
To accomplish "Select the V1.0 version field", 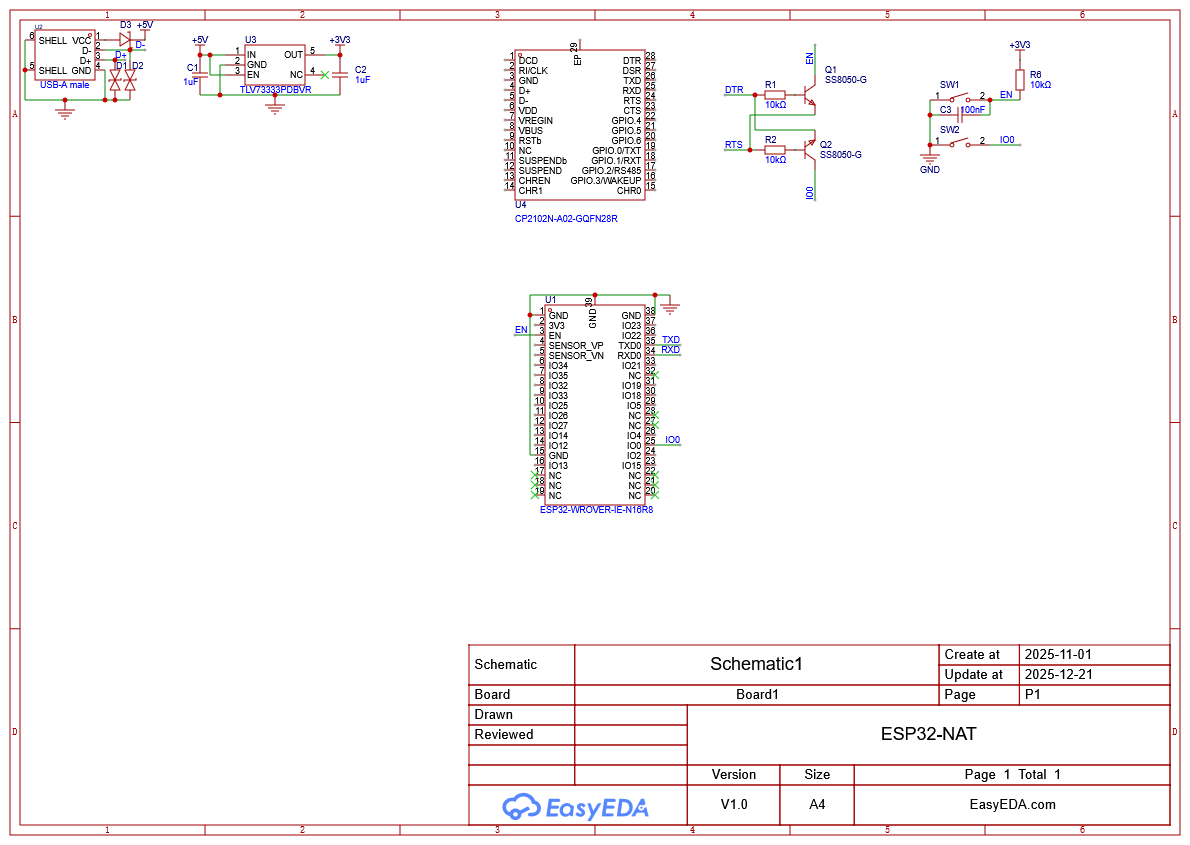I will 734,804.
